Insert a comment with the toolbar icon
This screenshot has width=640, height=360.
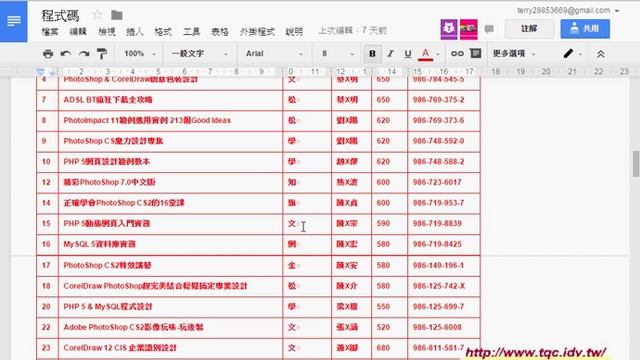tap(476, 53)
